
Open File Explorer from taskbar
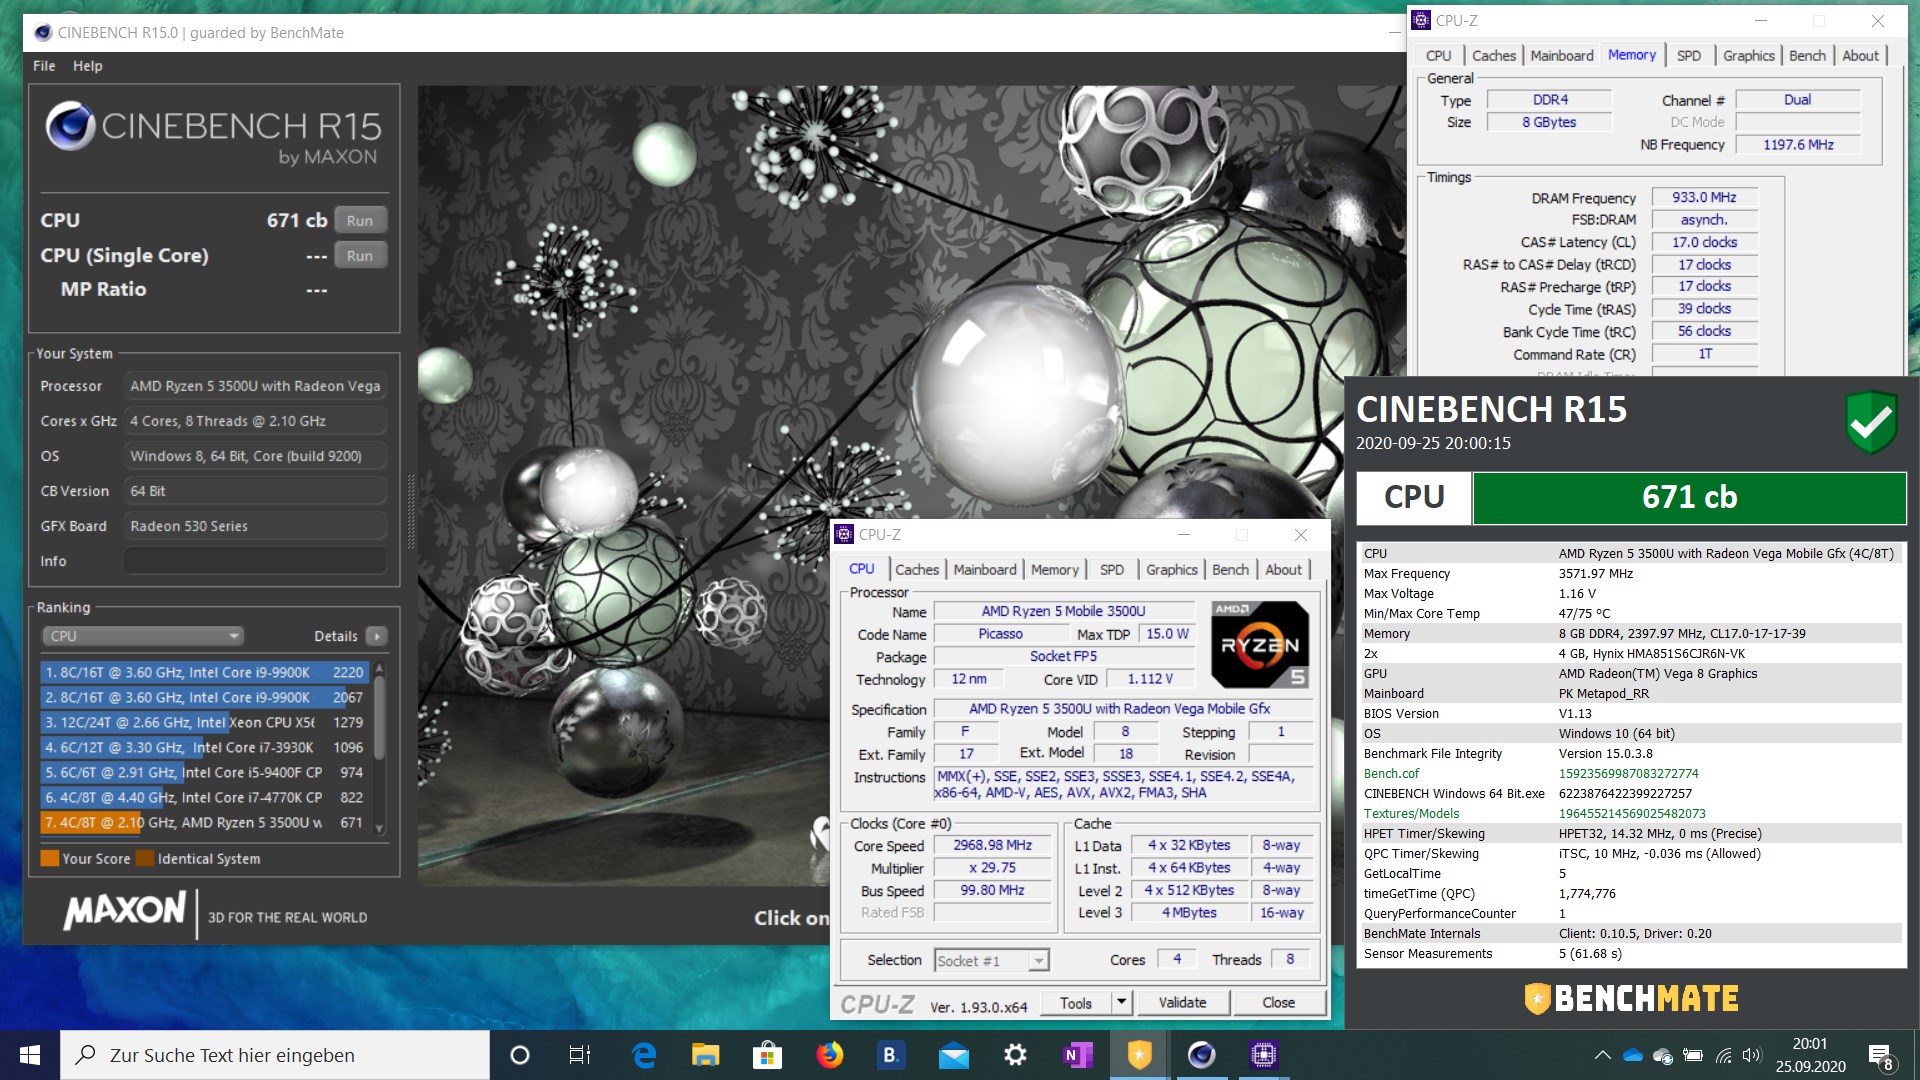point(706,1055)
